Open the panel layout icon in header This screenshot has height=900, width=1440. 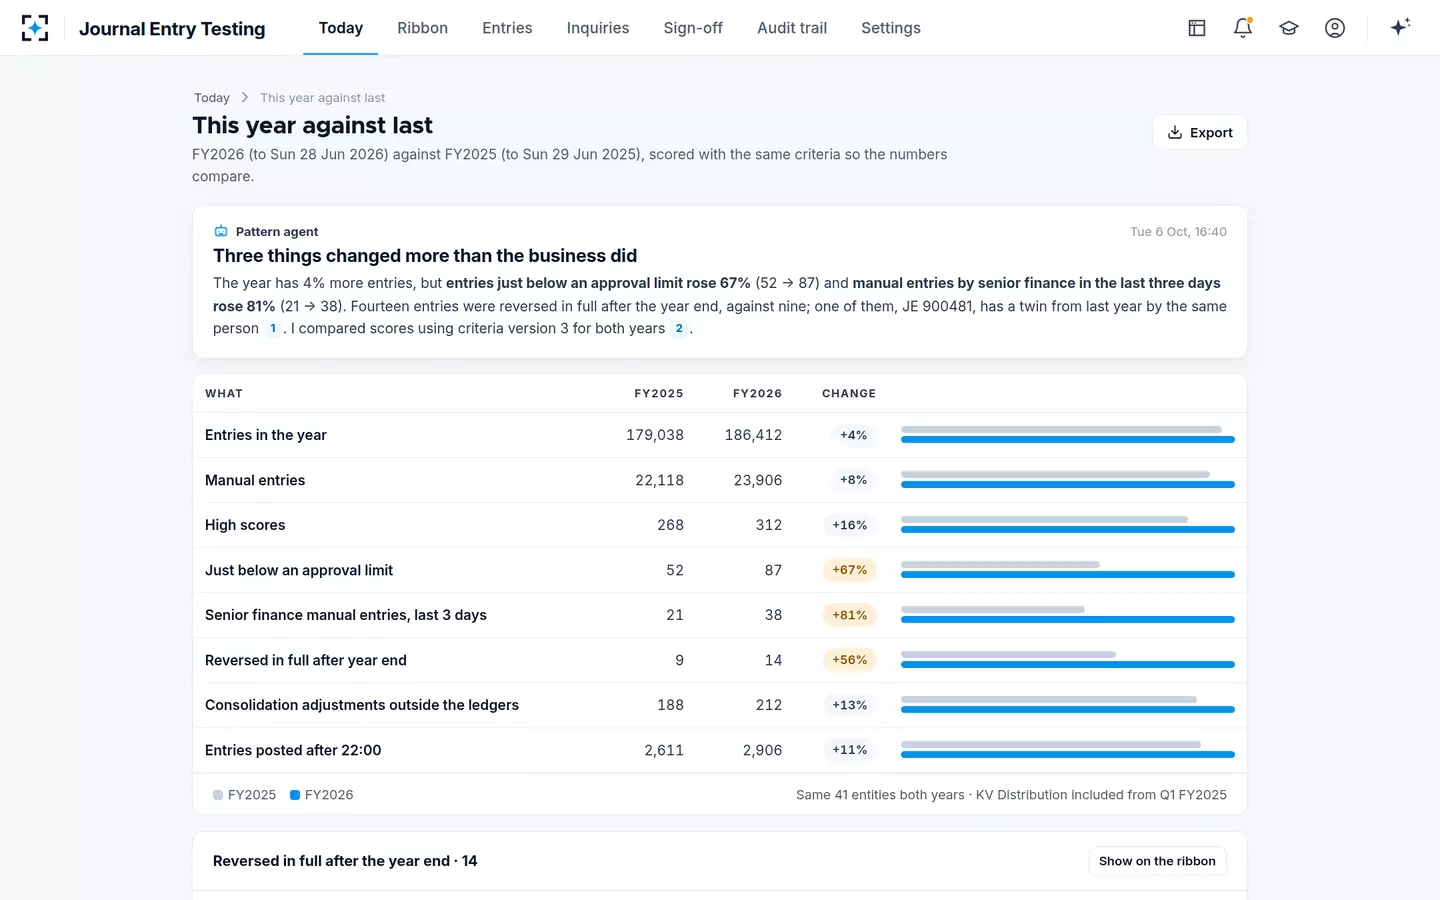pos(1197,28)
